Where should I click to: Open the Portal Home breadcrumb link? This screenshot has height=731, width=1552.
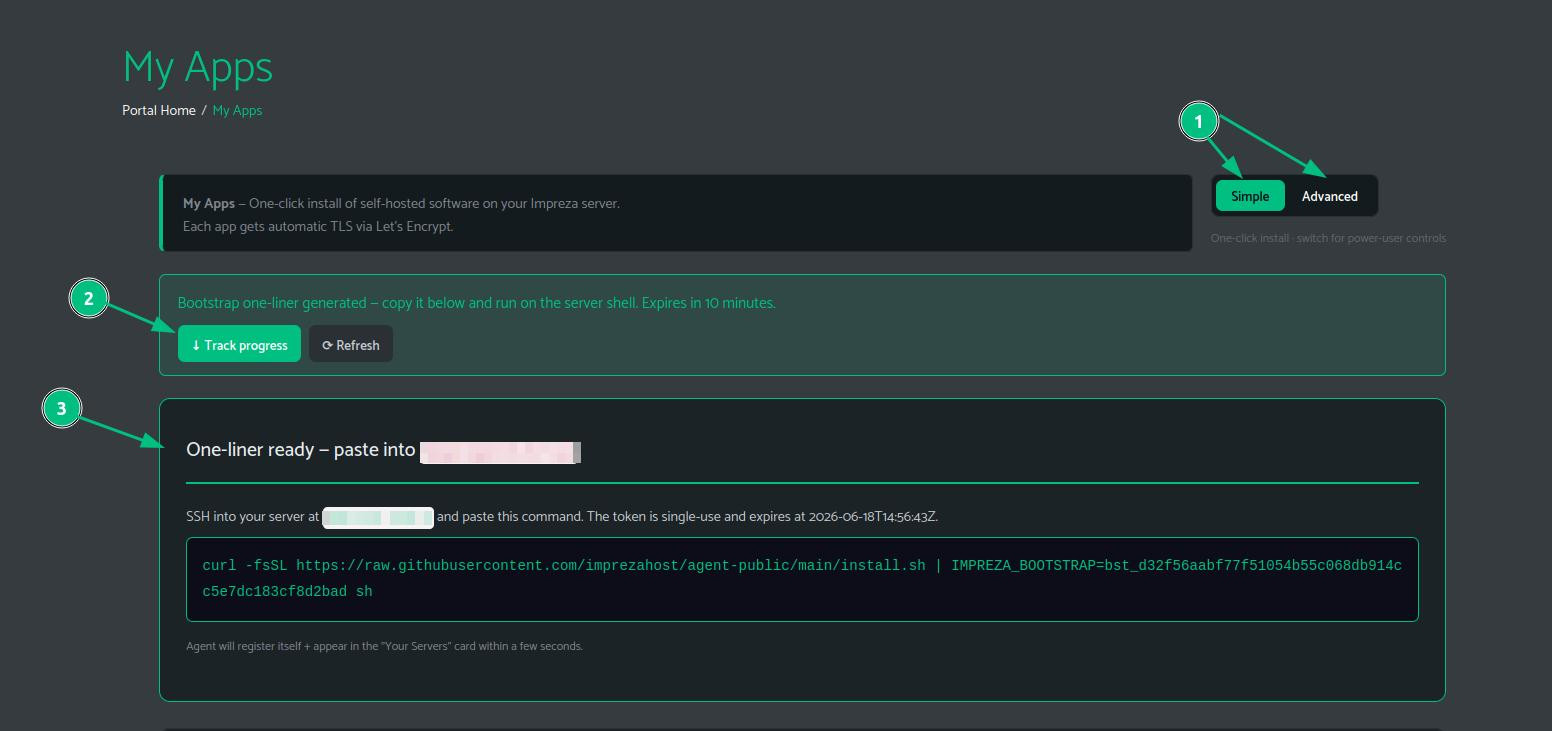pos(159,110)
